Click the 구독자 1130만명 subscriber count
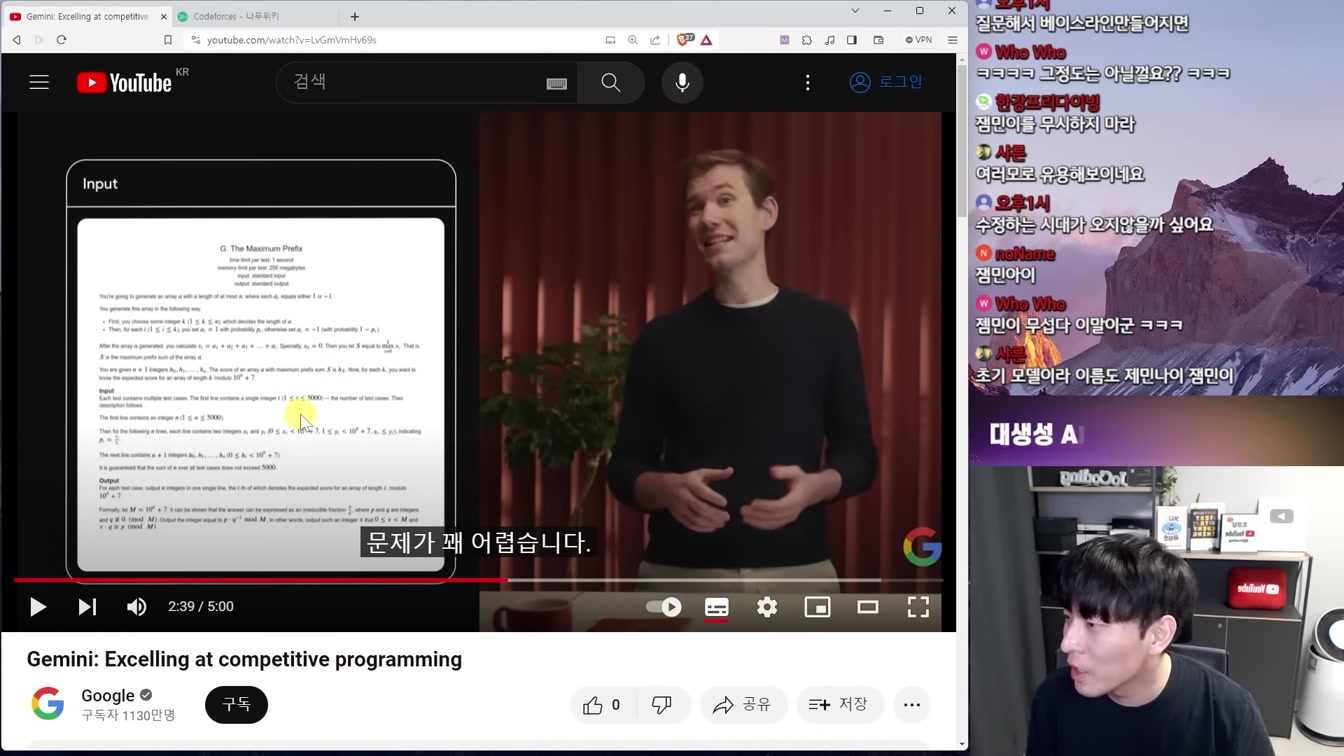 pyautogui.click(x=128, y=715)
